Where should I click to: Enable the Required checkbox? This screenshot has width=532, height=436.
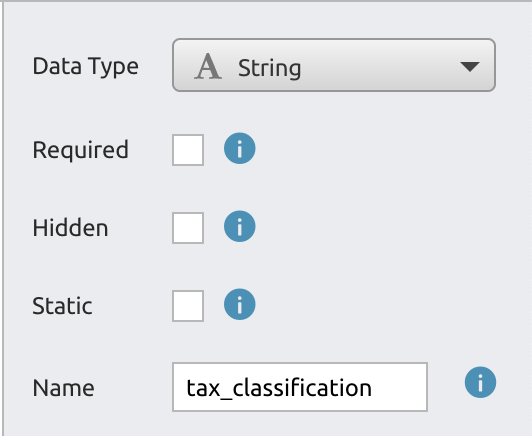(188, 150)
